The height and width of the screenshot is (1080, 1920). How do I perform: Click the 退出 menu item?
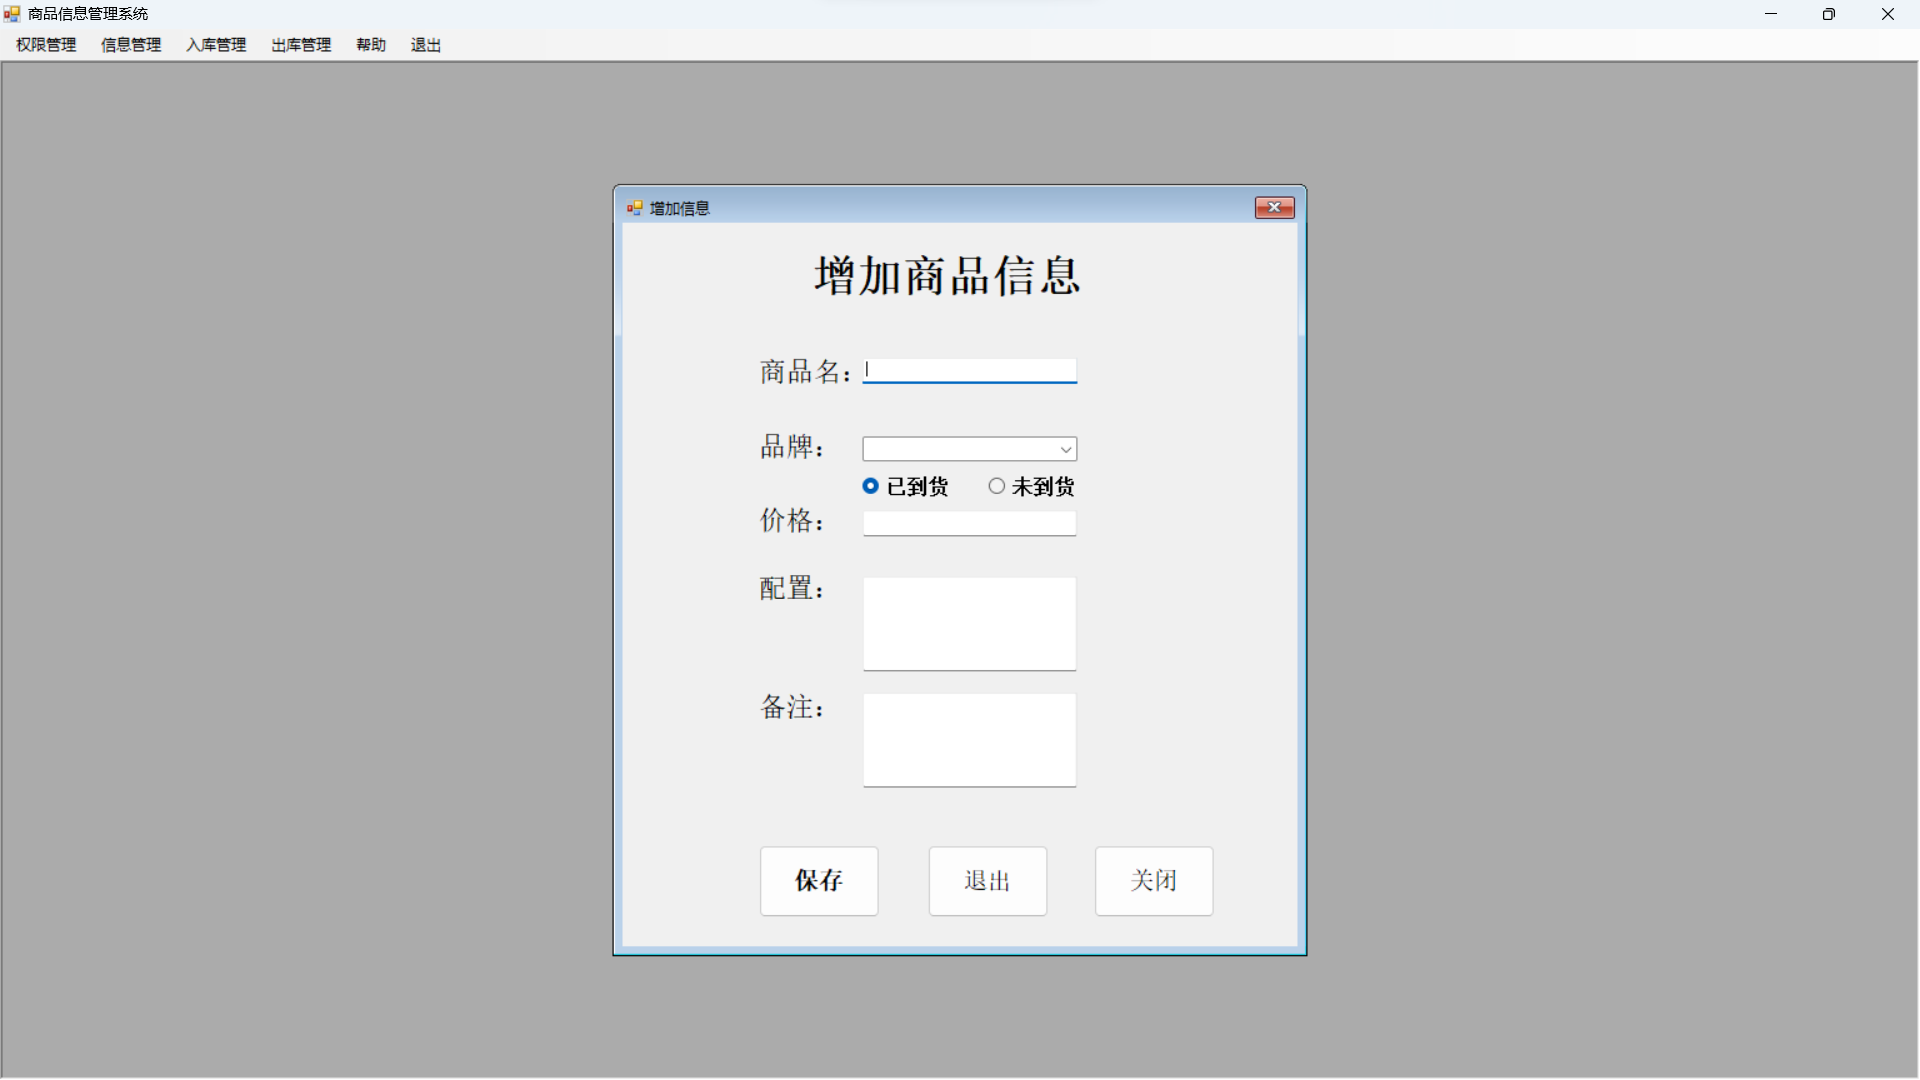click(x=426, y=45)
